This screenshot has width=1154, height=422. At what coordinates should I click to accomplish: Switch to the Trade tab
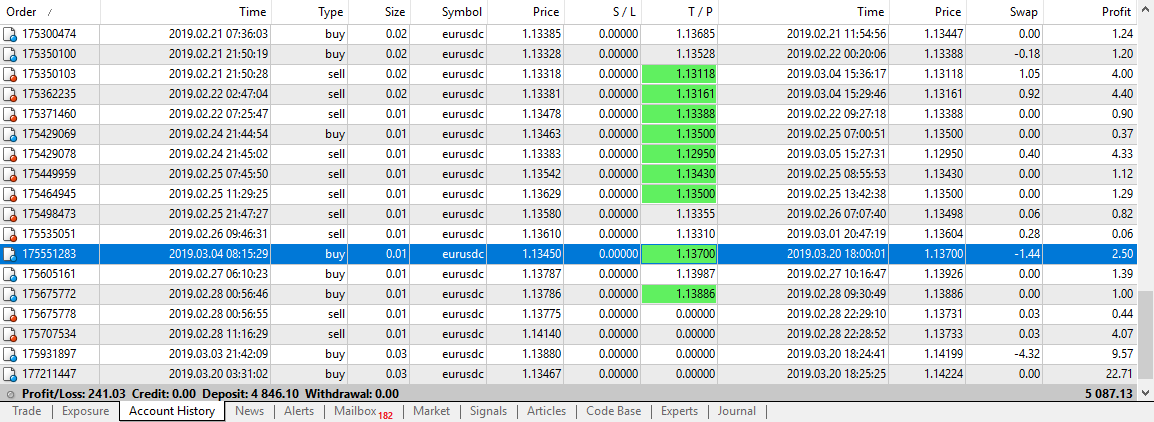27,411
